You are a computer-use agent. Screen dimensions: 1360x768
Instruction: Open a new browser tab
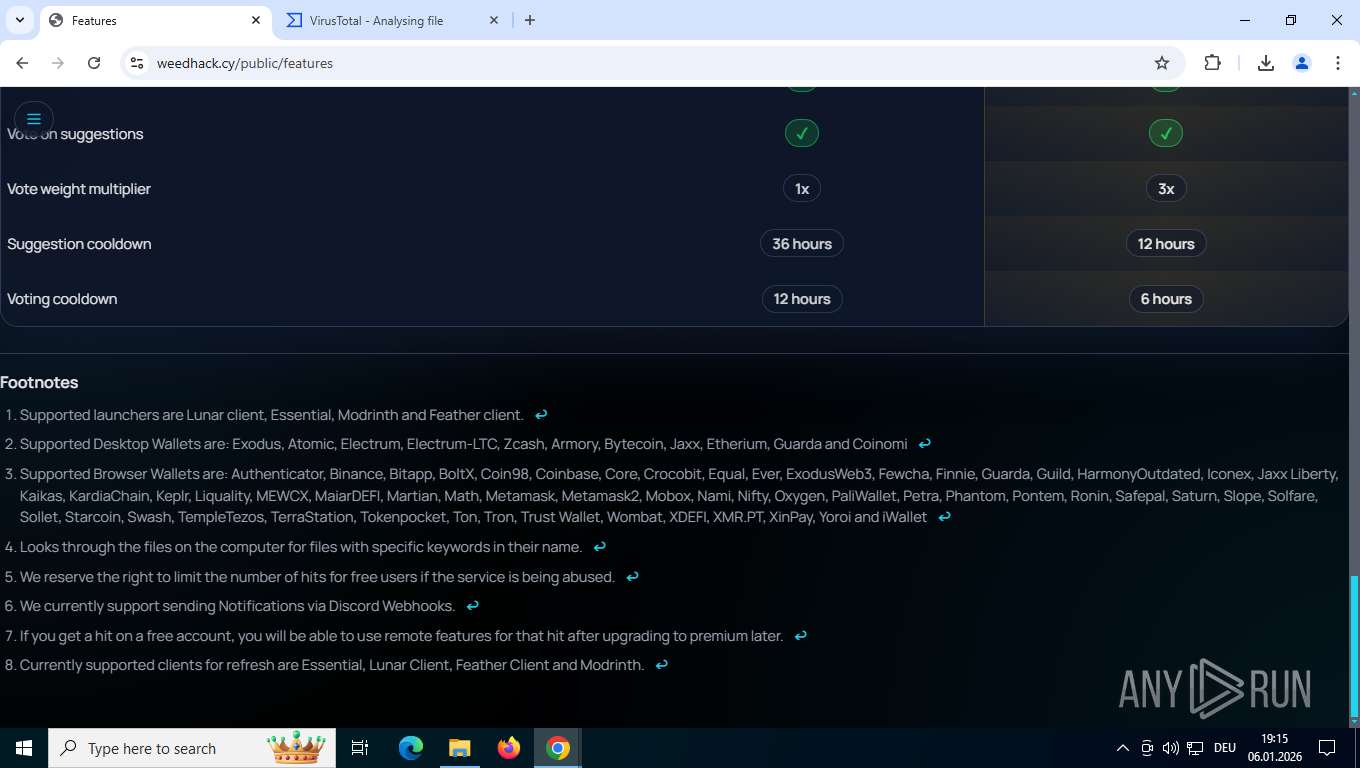(530, 20)
